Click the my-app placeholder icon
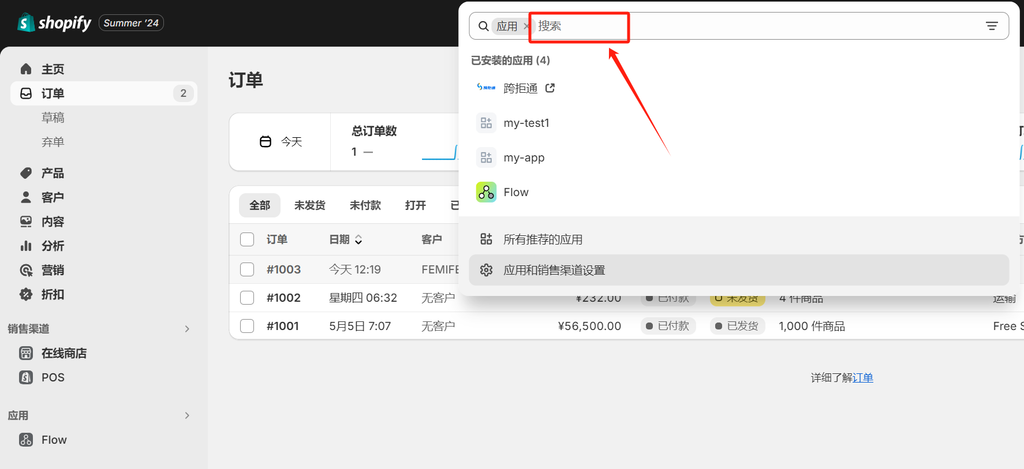This screenshot has width=1024, height=469. 486,157
